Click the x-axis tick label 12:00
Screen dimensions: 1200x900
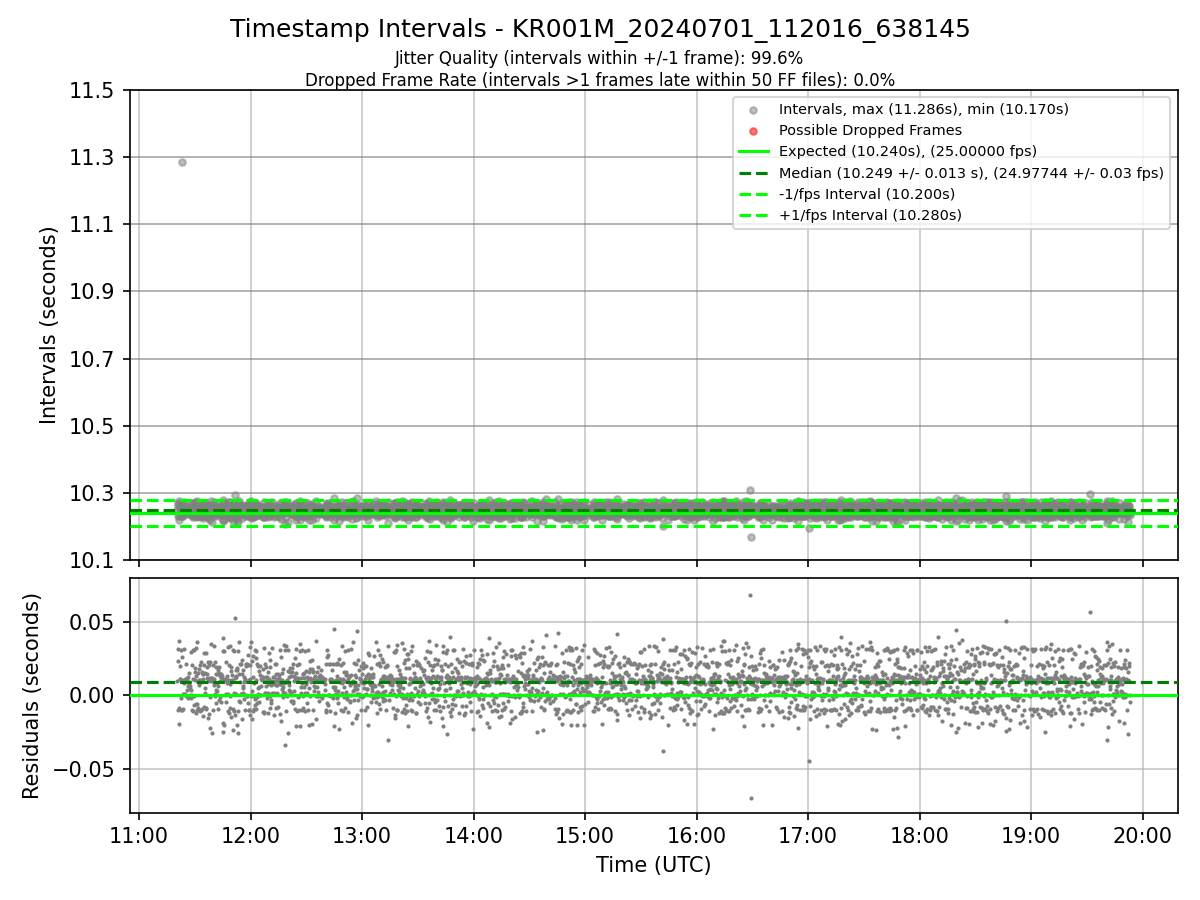tap(250, 835)
